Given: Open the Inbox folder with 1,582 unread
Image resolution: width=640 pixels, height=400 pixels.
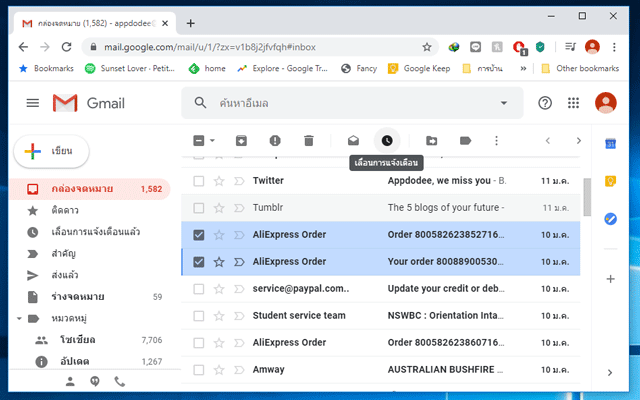Looking at the screenshot, I should pyautogui.click(x=89, y=189).
